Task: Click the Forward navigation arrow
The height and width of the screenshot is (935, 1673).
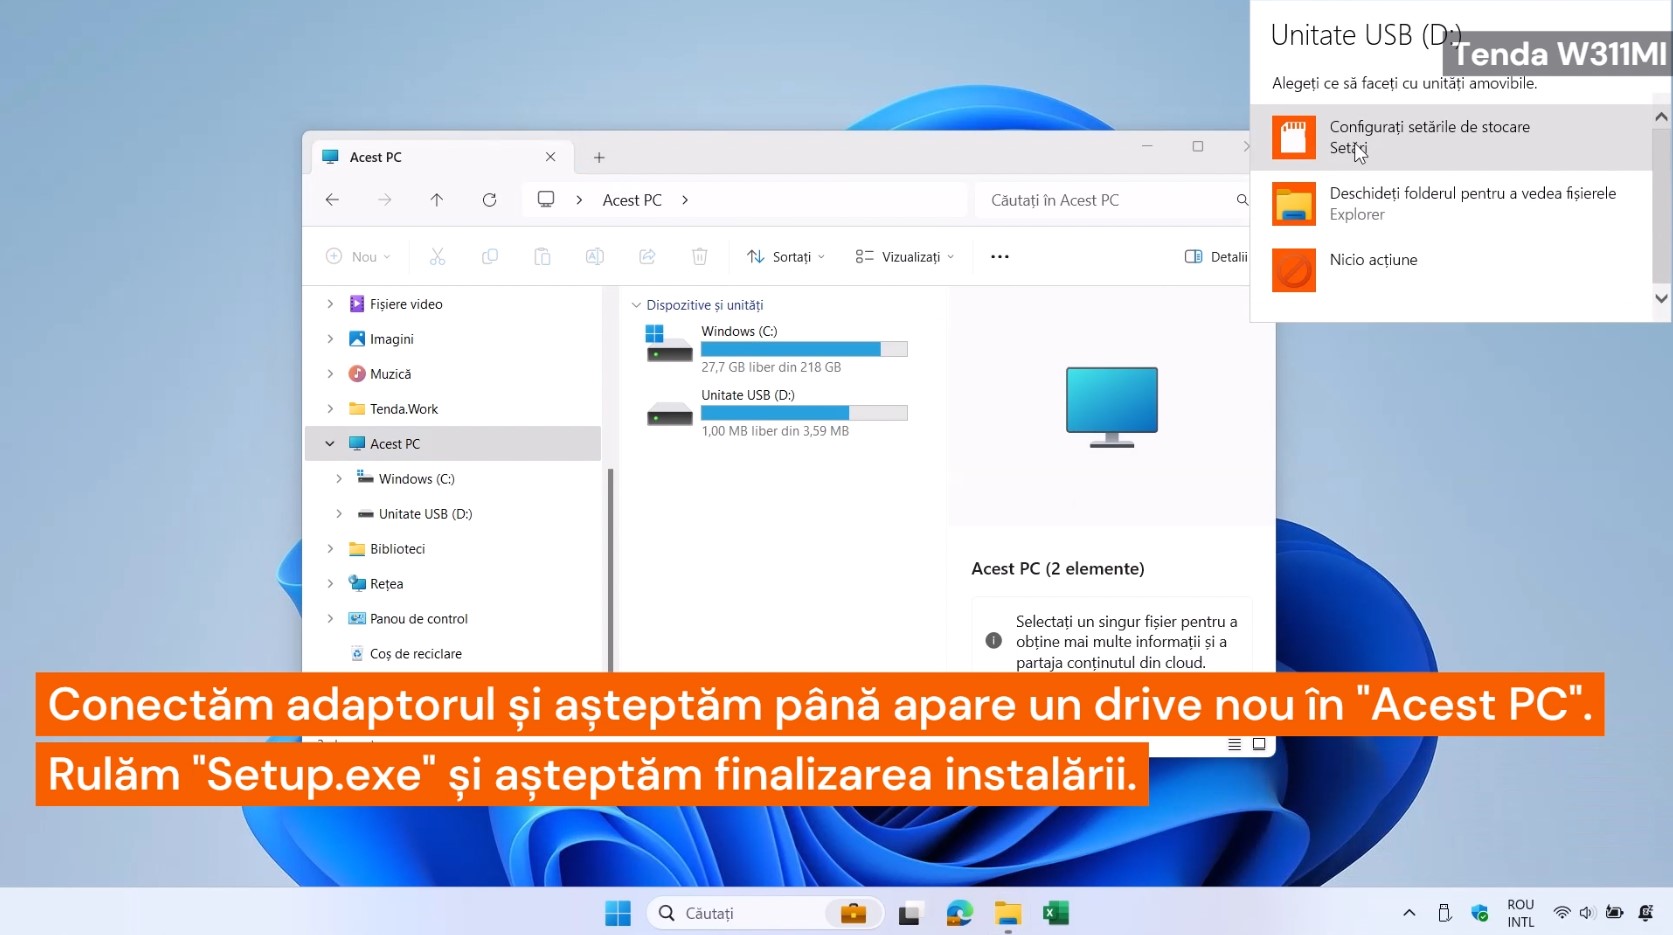Action: tap(385, 200)
